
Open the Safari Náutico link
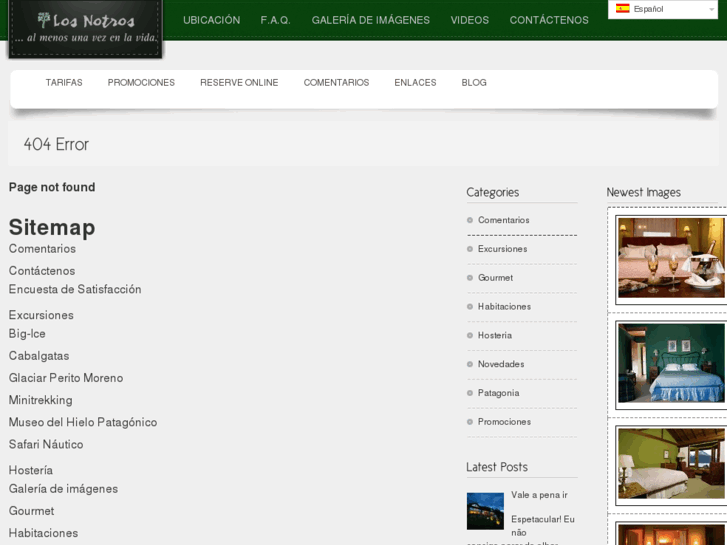coord(46,444)
